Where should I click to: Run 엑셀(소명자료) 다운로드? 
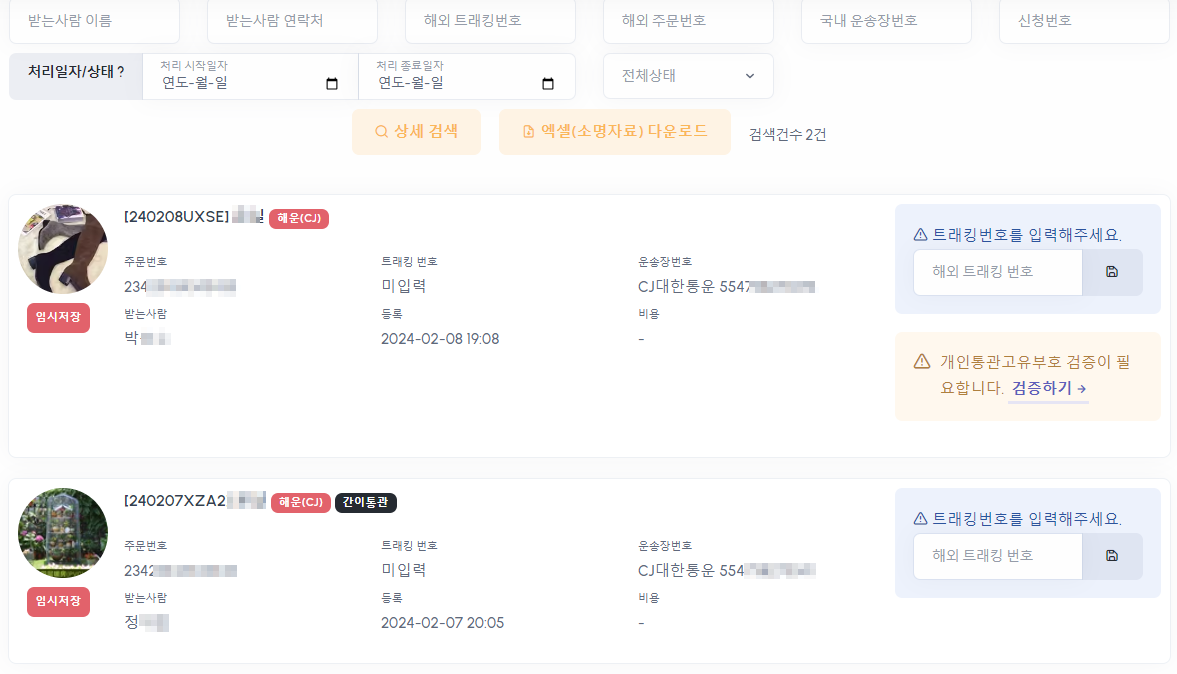614,131
